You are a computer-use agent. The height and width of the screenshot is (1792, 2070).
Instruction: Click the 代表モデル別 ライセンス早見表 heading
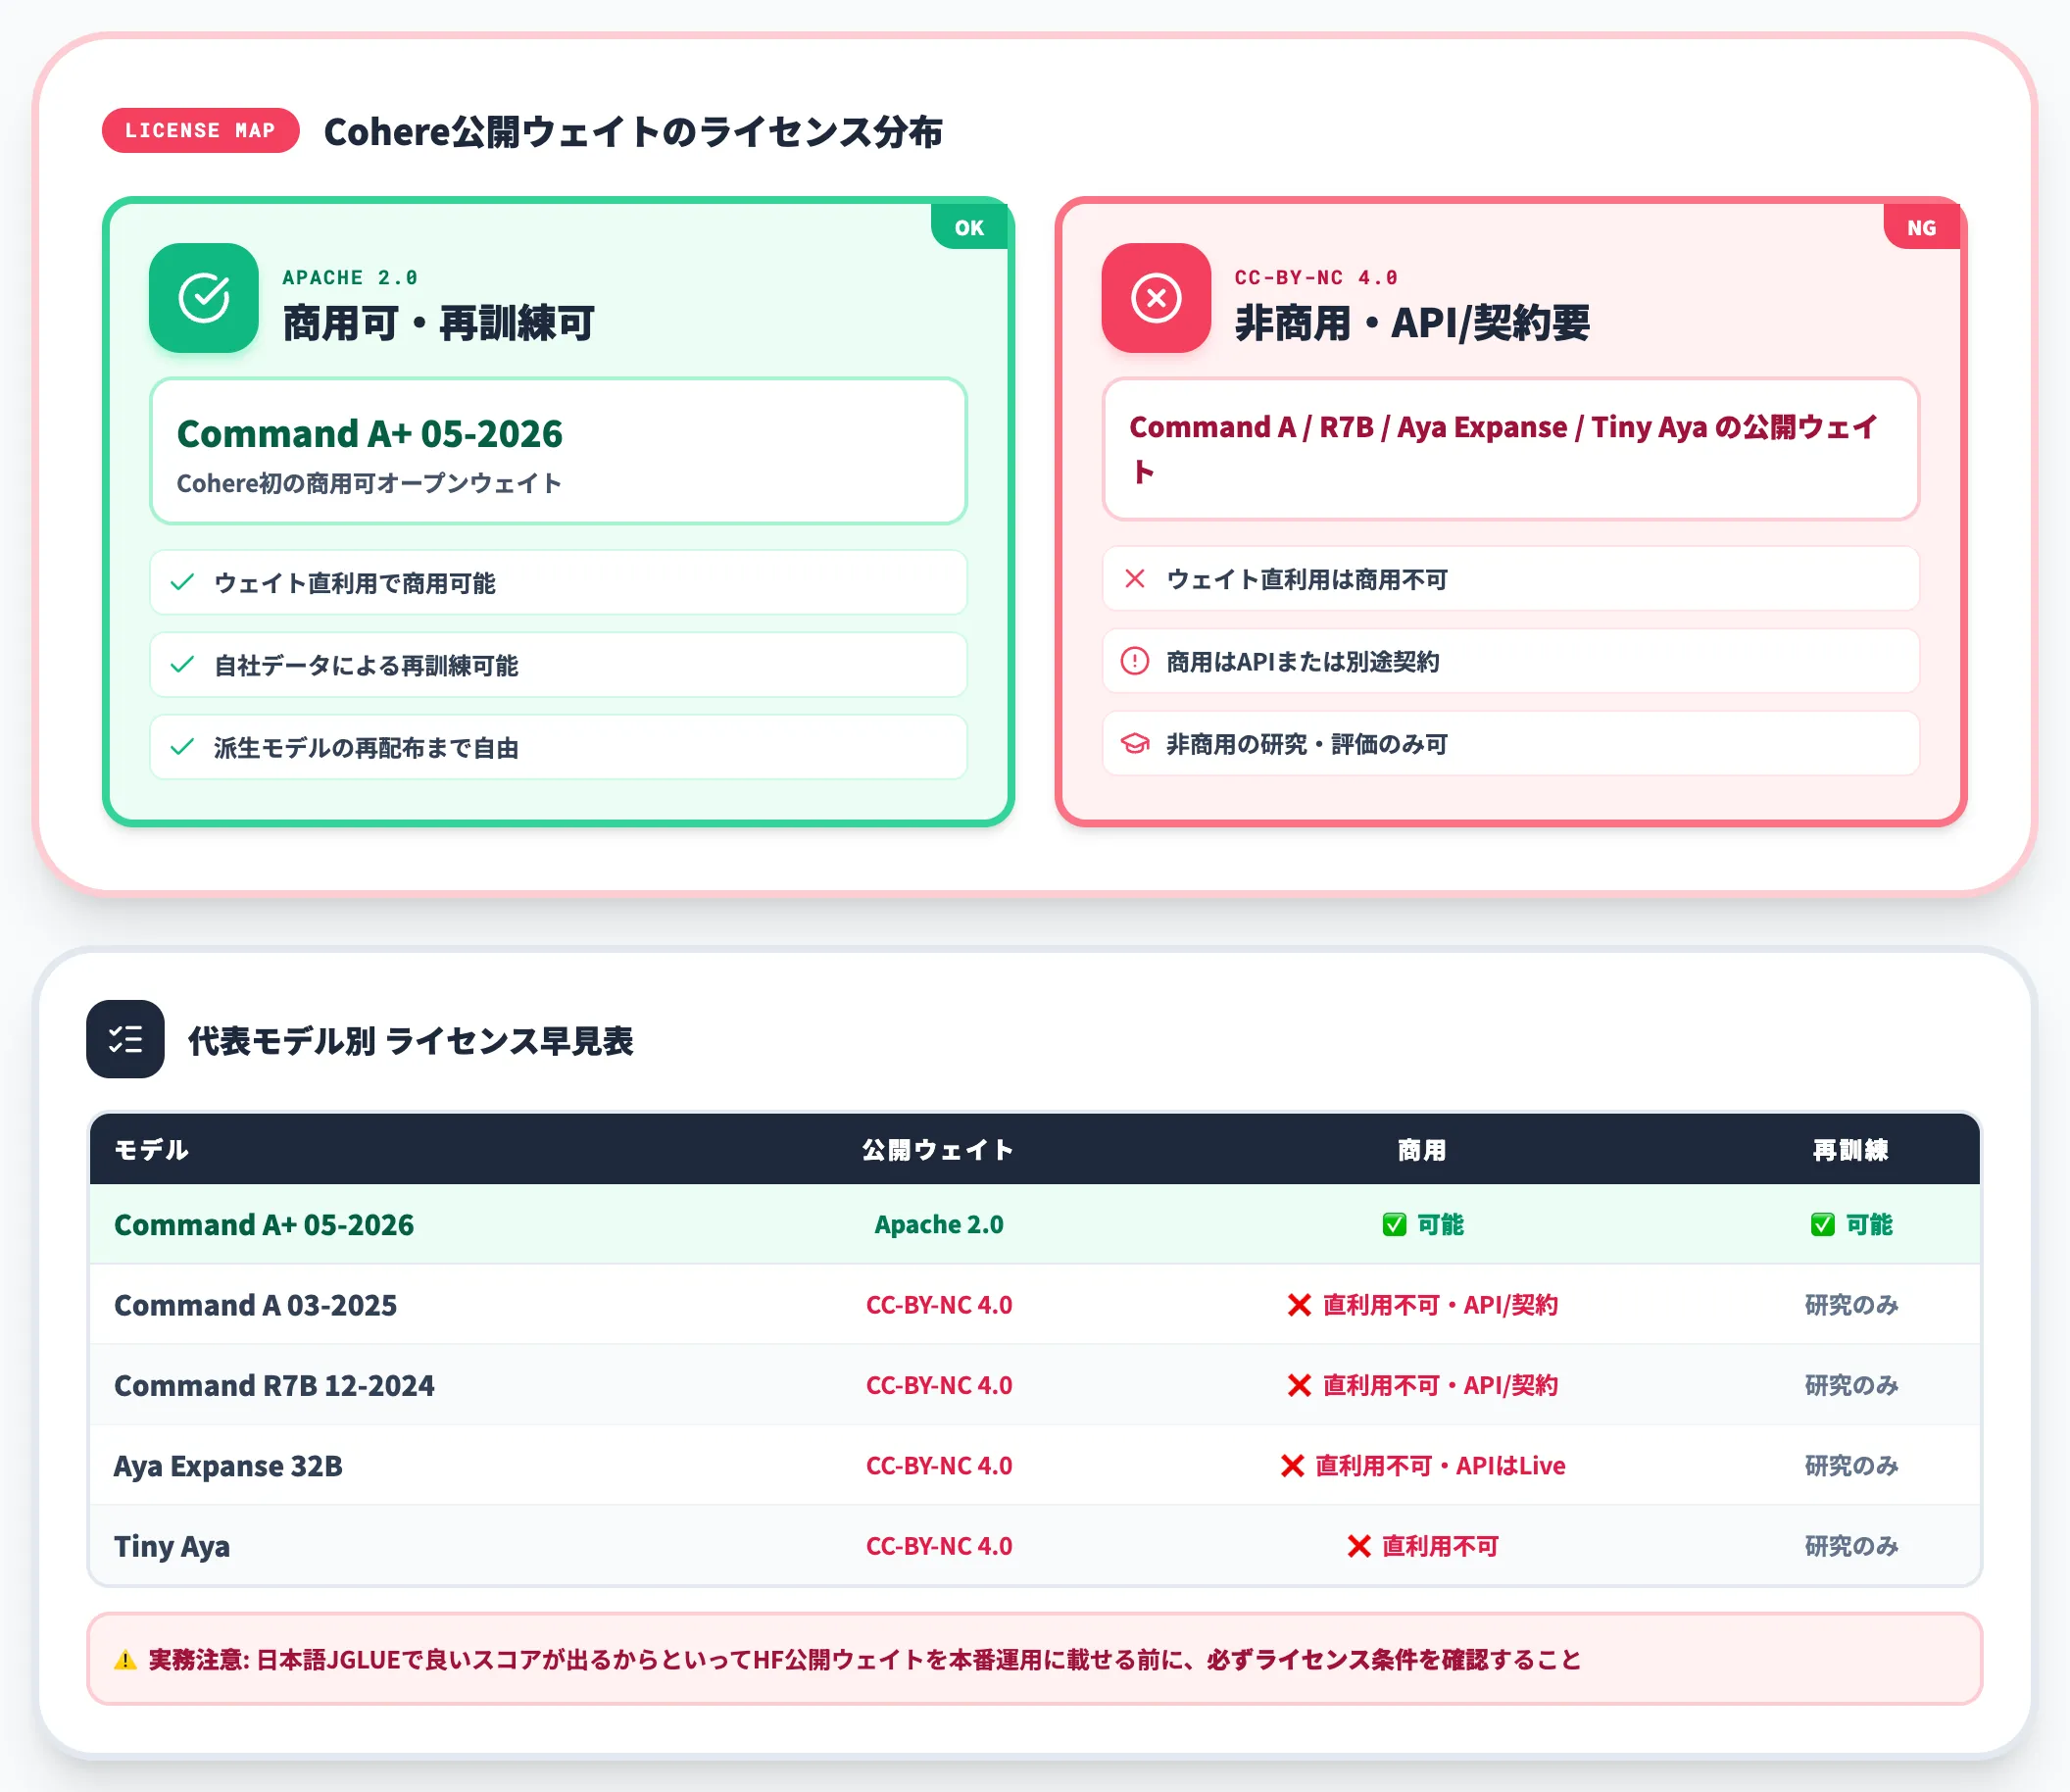tap(411, 1040)
